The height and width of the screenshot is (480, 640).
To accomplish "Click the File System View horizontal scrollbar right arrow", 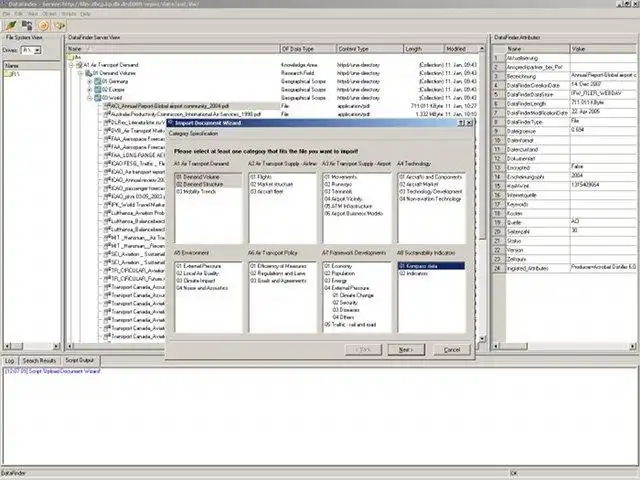I will coord(56,346).
